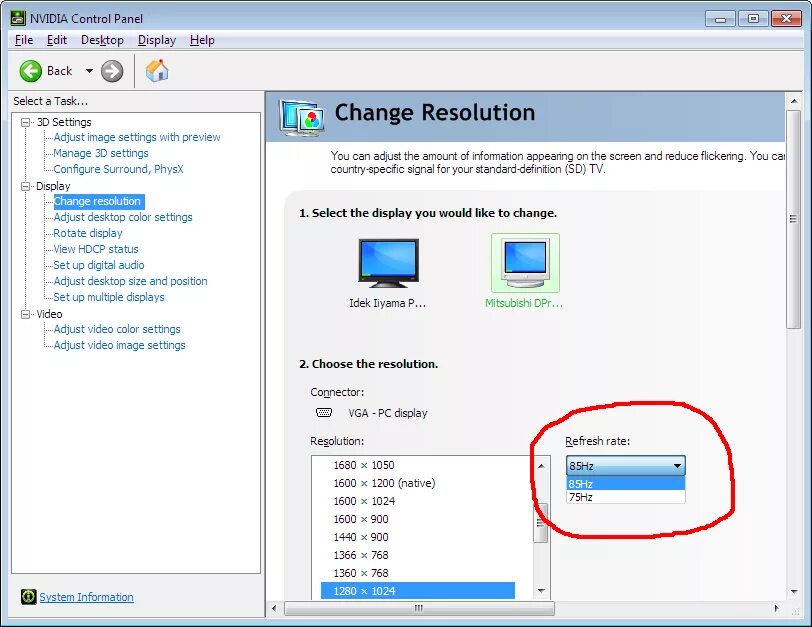Screen dimensions: 812x627
Task: Click the grey Forward arrow icon
Action: coord(112,71)
